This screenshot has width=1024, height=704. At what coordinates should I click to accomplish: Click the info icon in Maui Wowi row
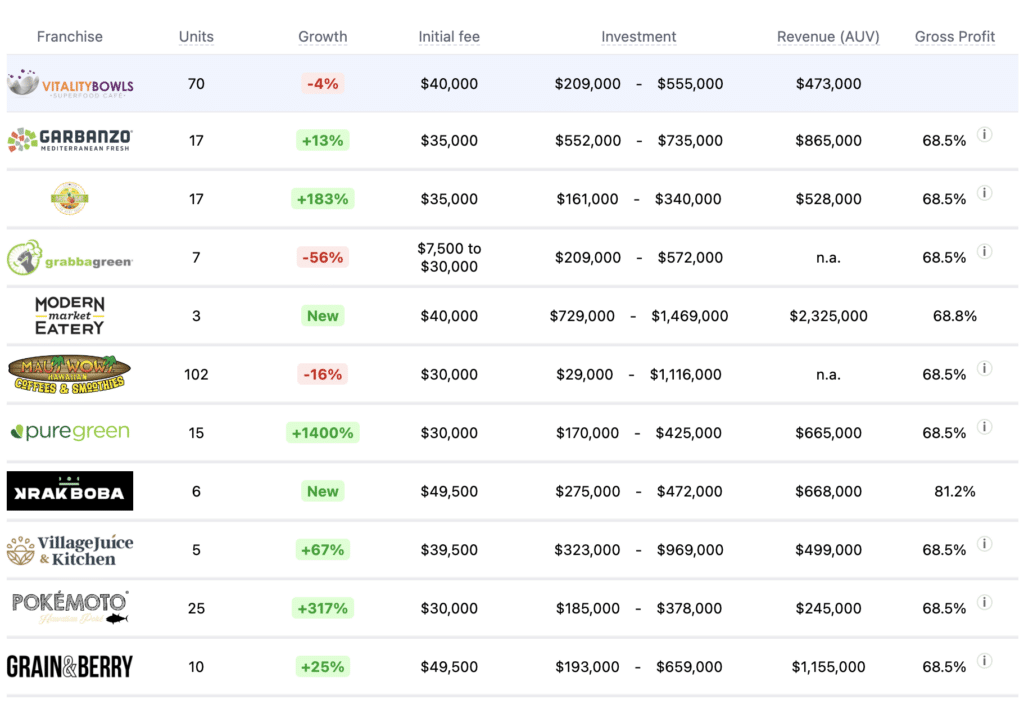pyautogui.click(x=984, y=368)
